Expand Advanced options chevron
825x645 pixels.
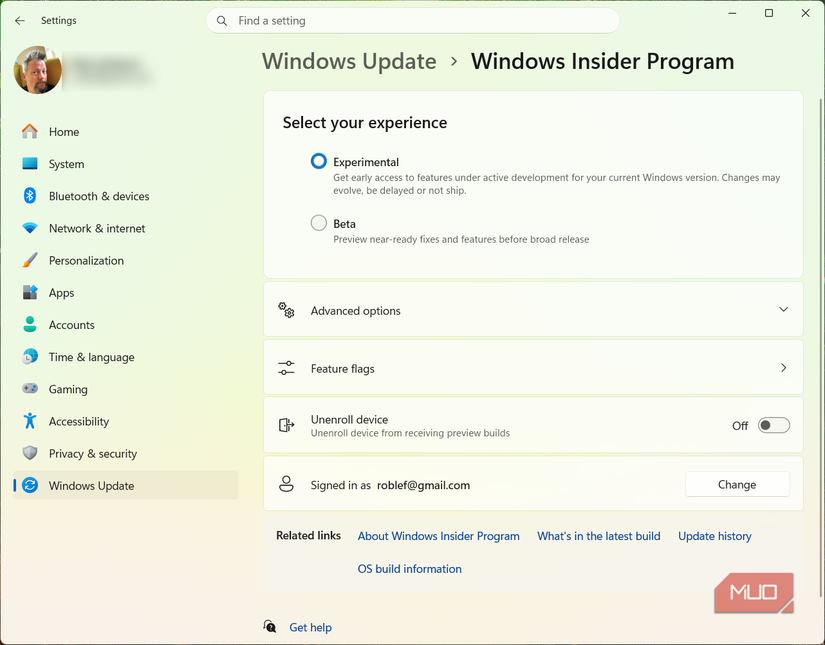[783, 309]
